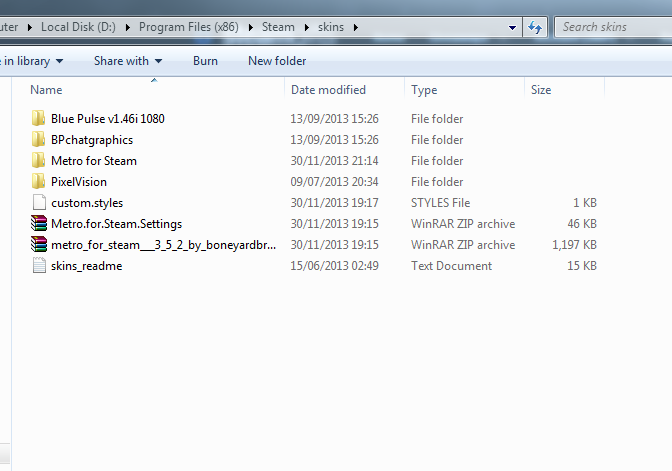Screen dimensions: 672x471
Task: Select the PixelVision folder name
Action: (79, 182)
